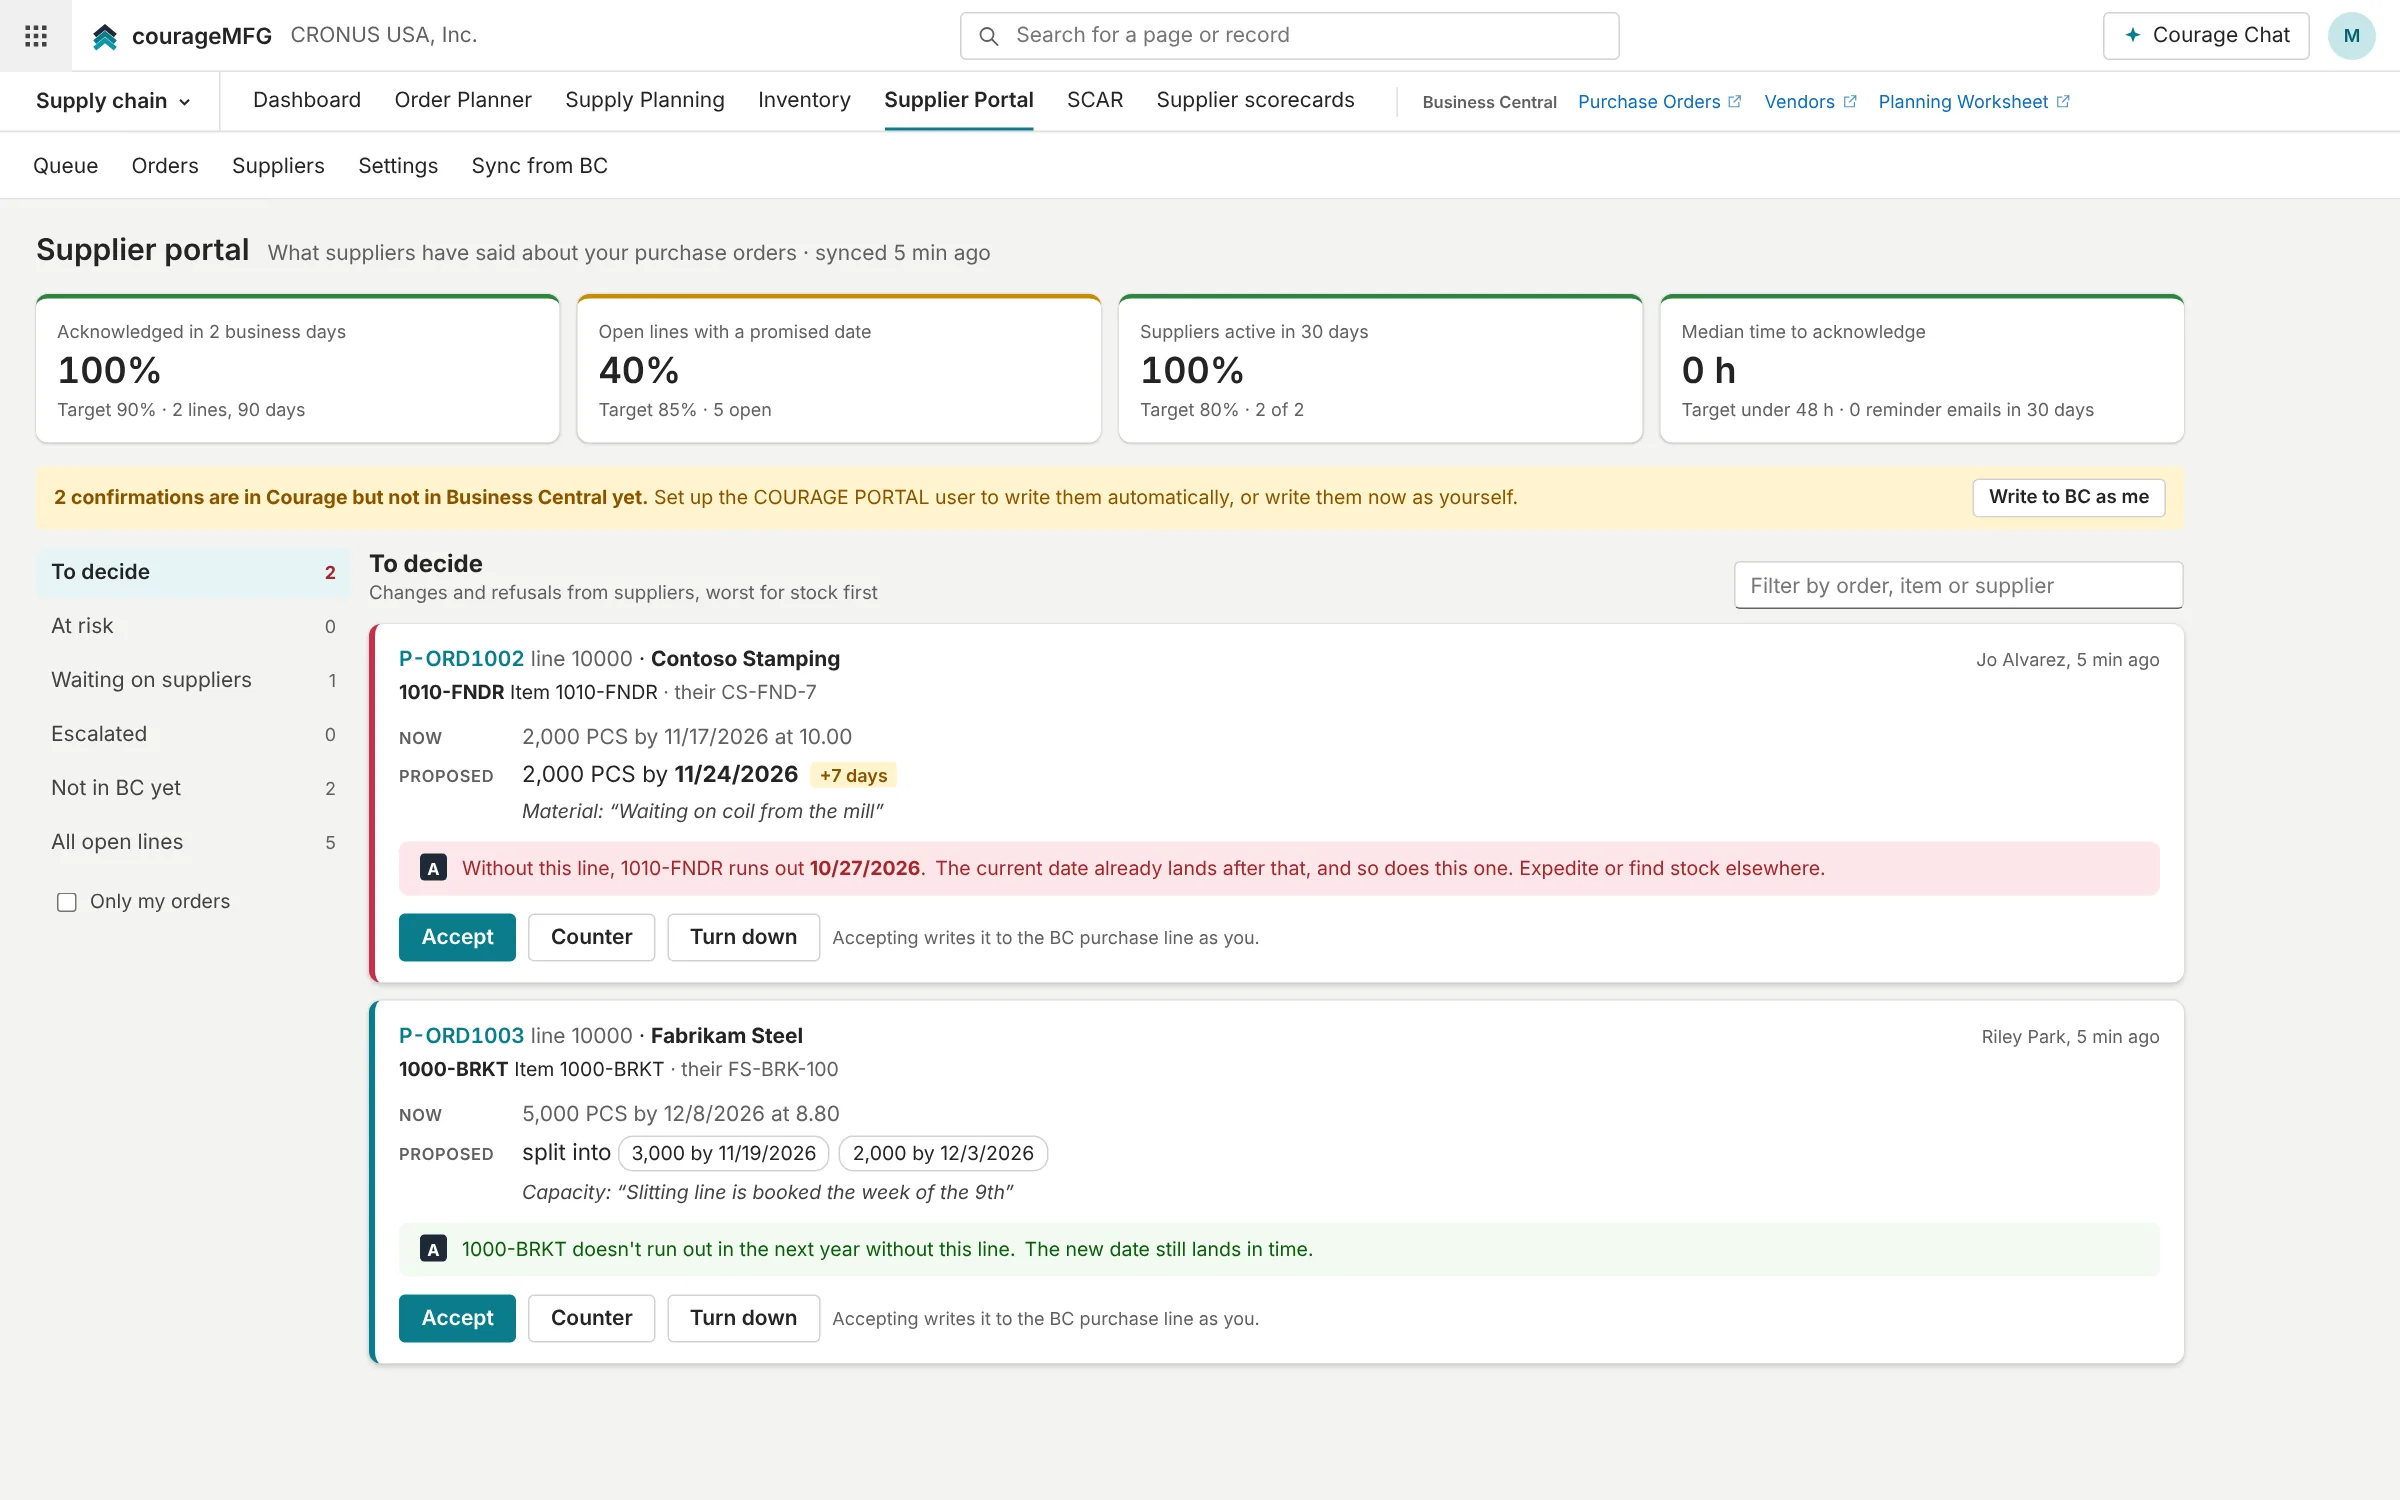Turn down the P-ORD1002 proposal
The width and height of the screenshot is (2400, 1500).
click(743, 937)
